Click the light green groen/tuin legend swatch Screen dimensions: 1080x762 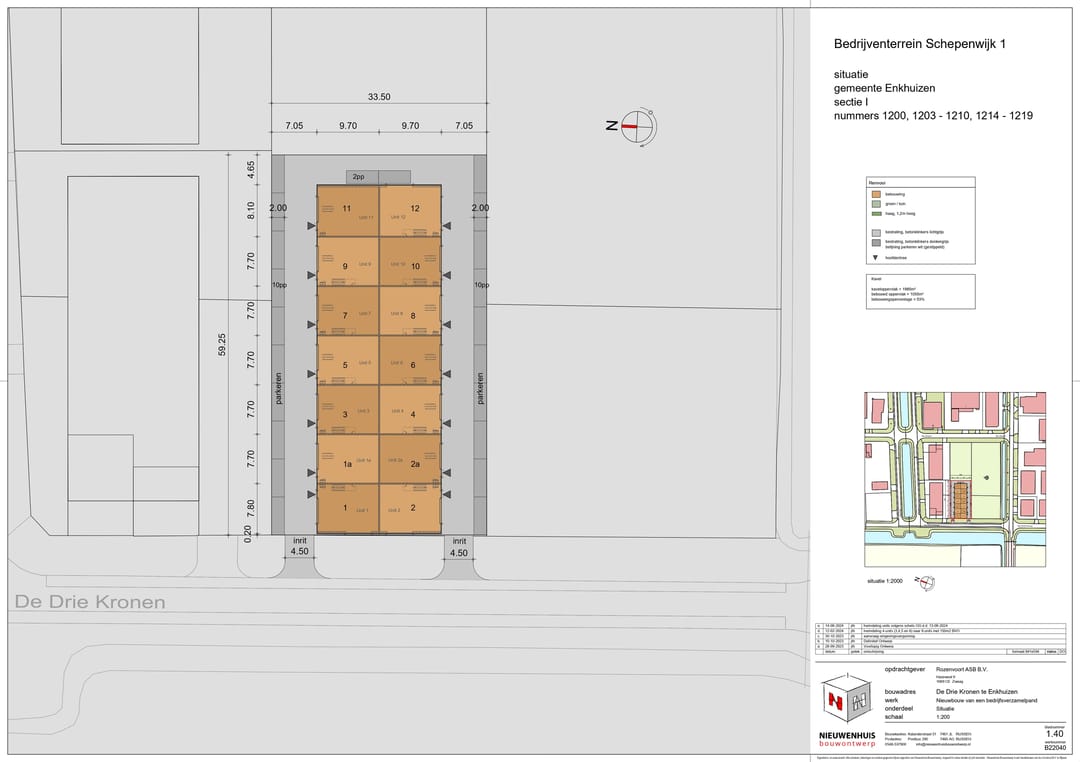[x=876, y=203]
